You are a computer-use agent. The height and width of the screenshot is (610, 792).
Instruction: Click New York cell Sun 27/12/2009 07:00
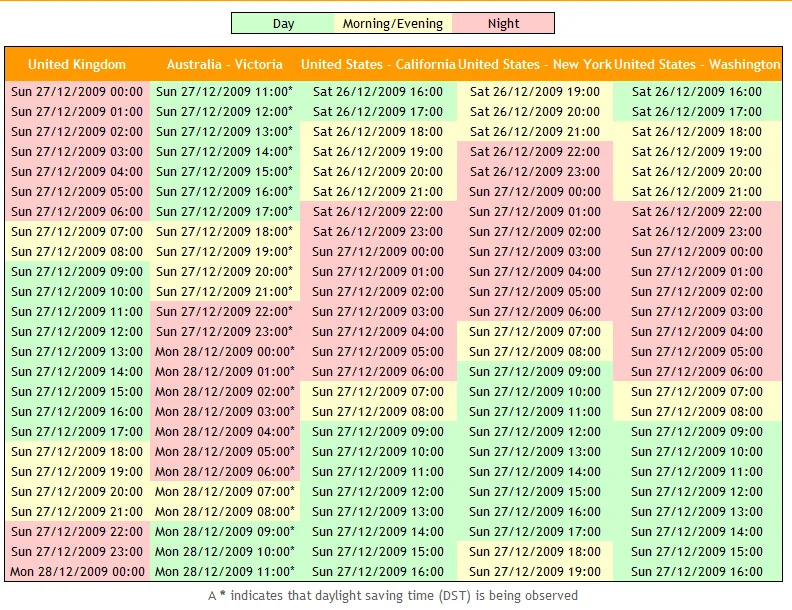pos(535,331)
